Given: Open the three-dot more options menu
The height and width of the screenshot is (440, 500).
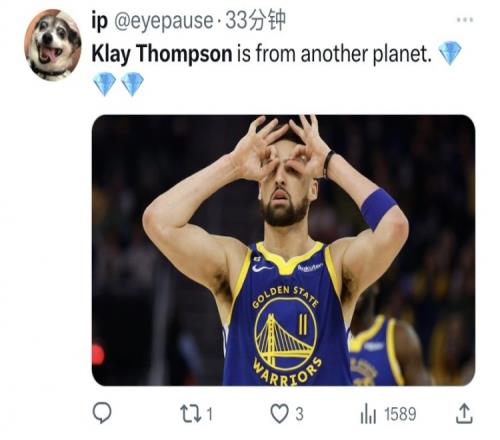Looking at the screenshot, I should [465, 20].
